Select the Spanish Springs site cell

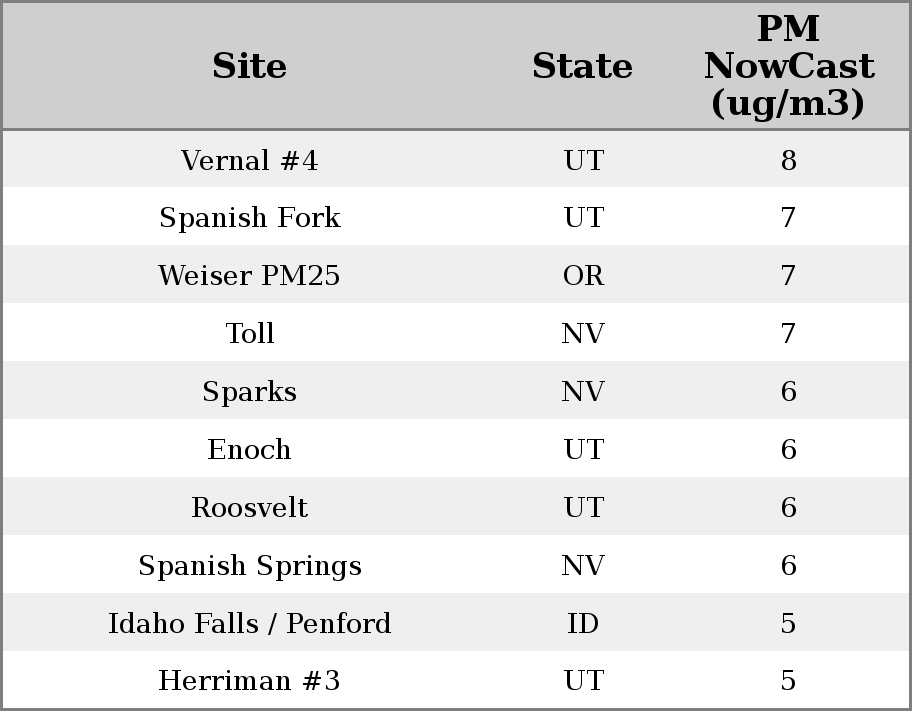click(249, 566)
